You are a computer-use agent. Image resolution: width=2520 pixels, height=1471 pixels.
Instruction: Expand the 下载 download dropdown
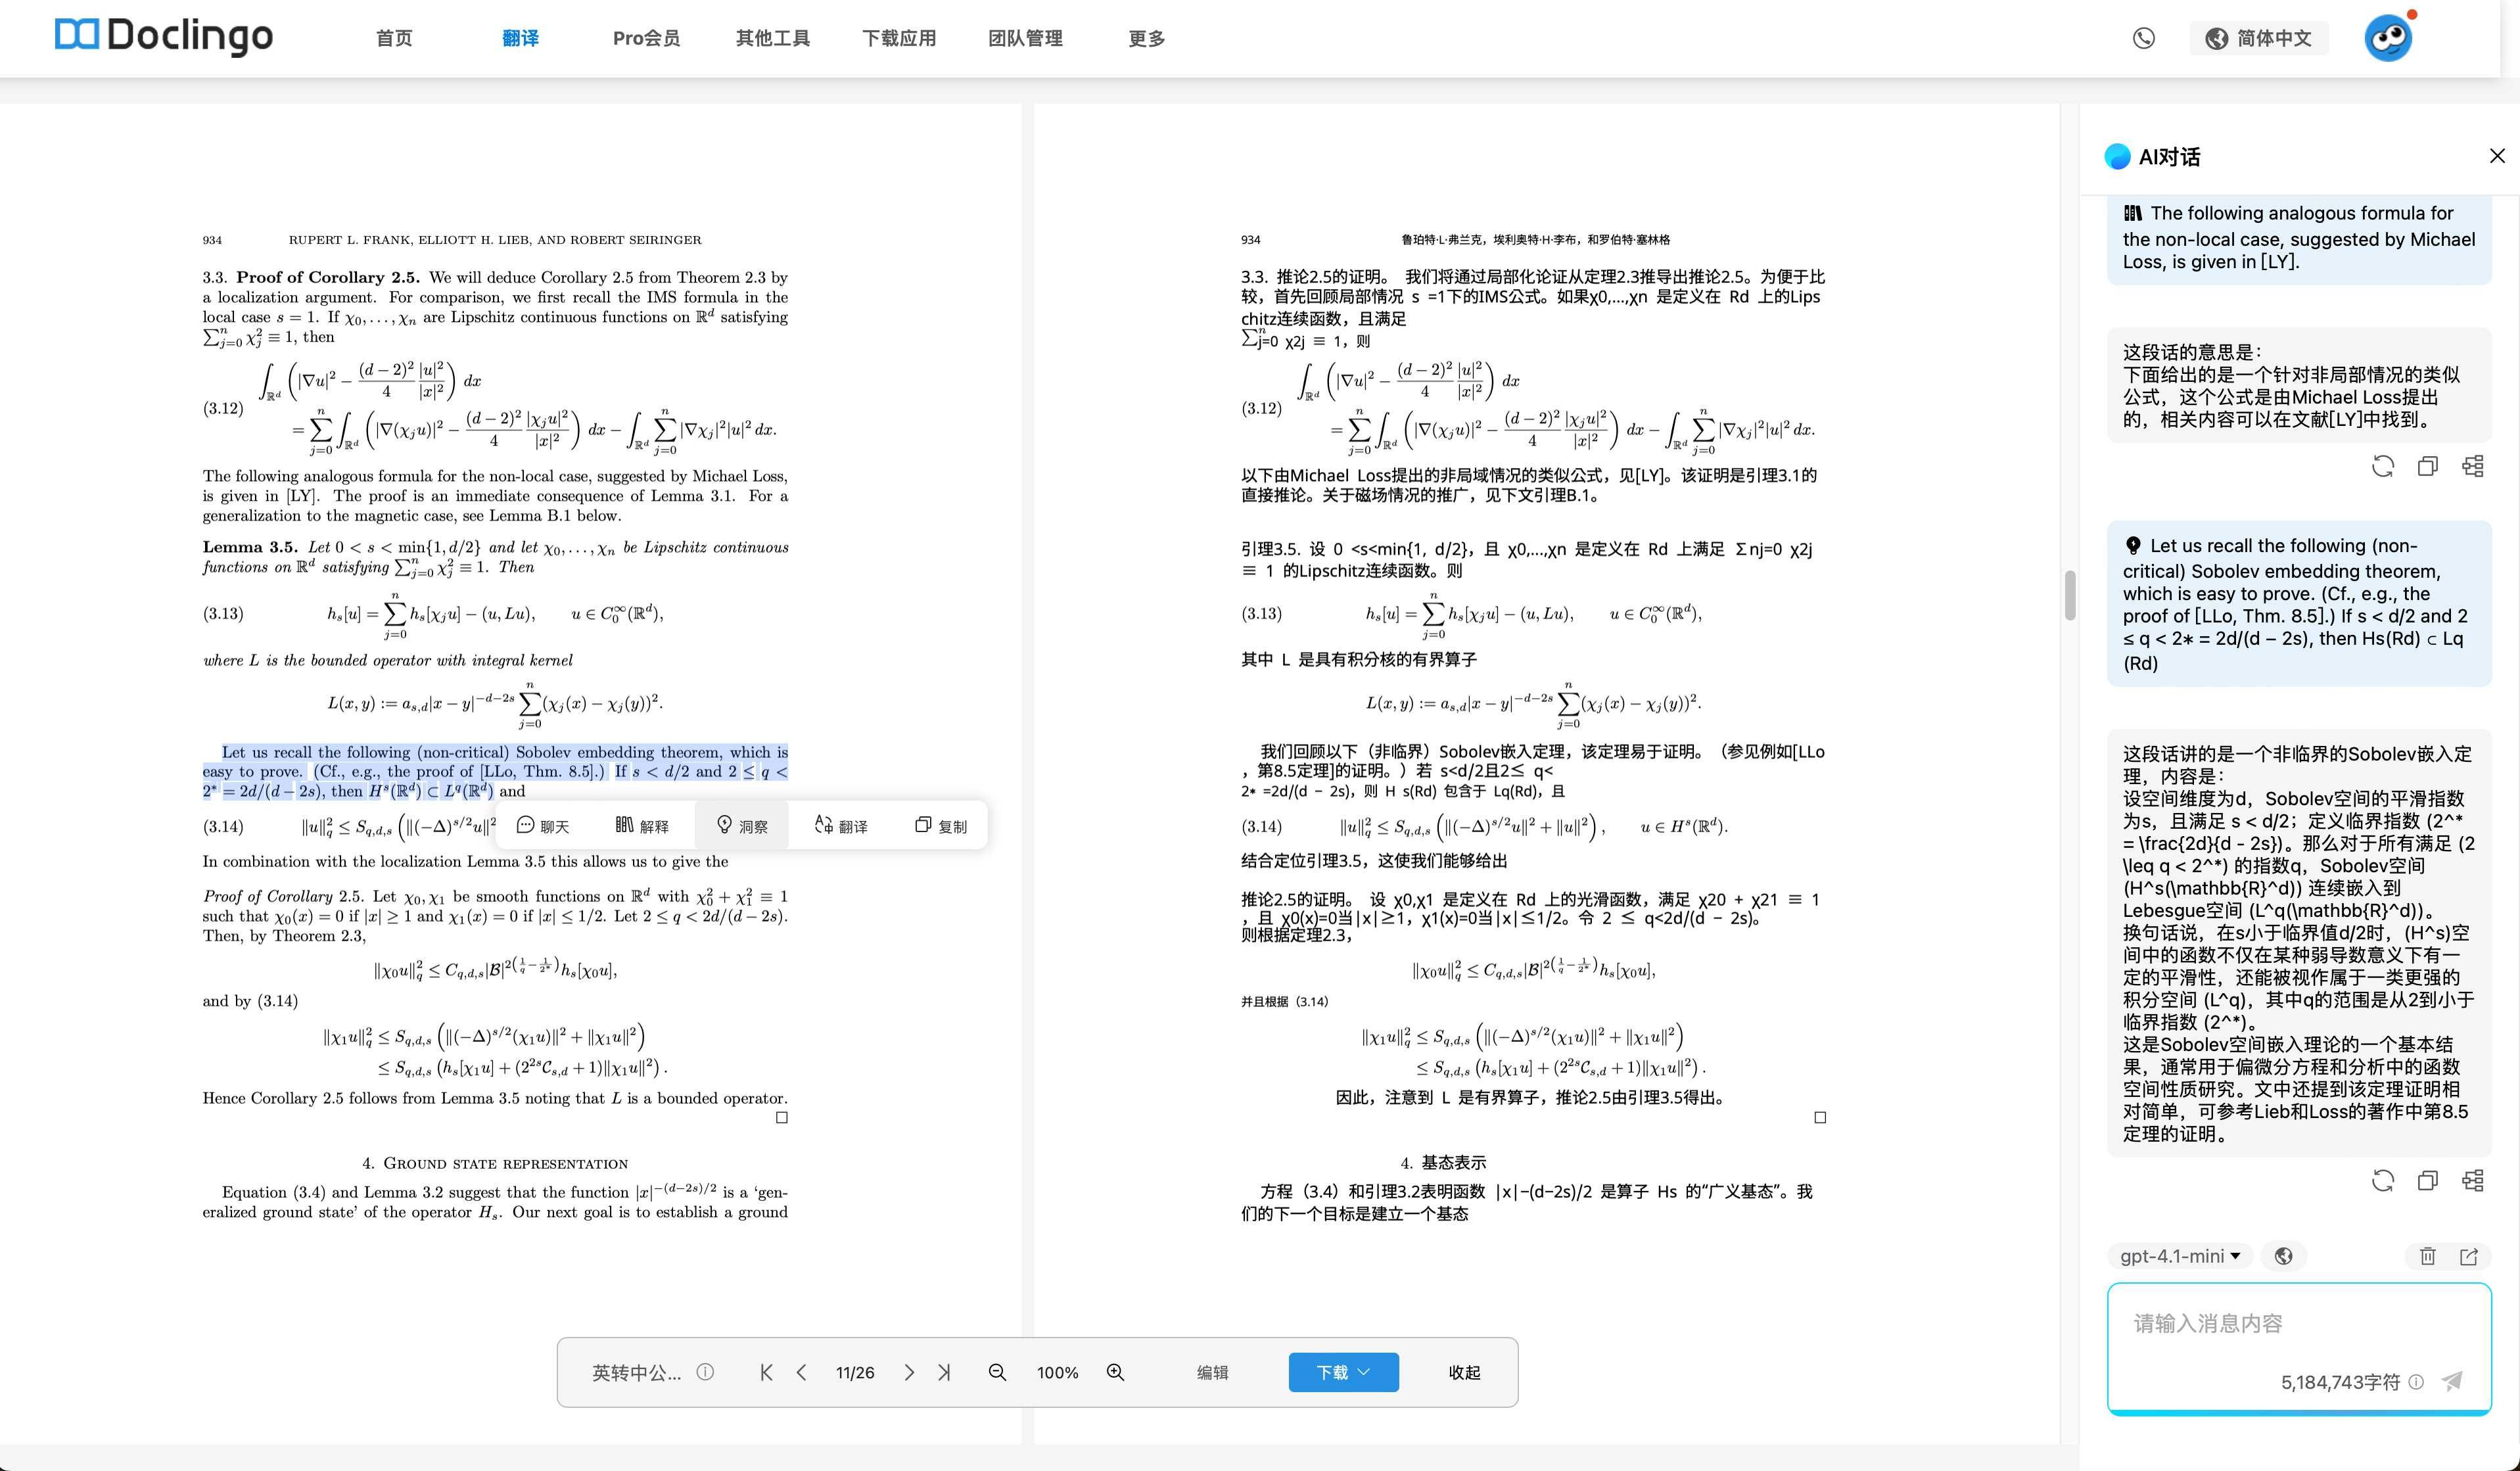pyautogui.click(x=1343, y=1372)
